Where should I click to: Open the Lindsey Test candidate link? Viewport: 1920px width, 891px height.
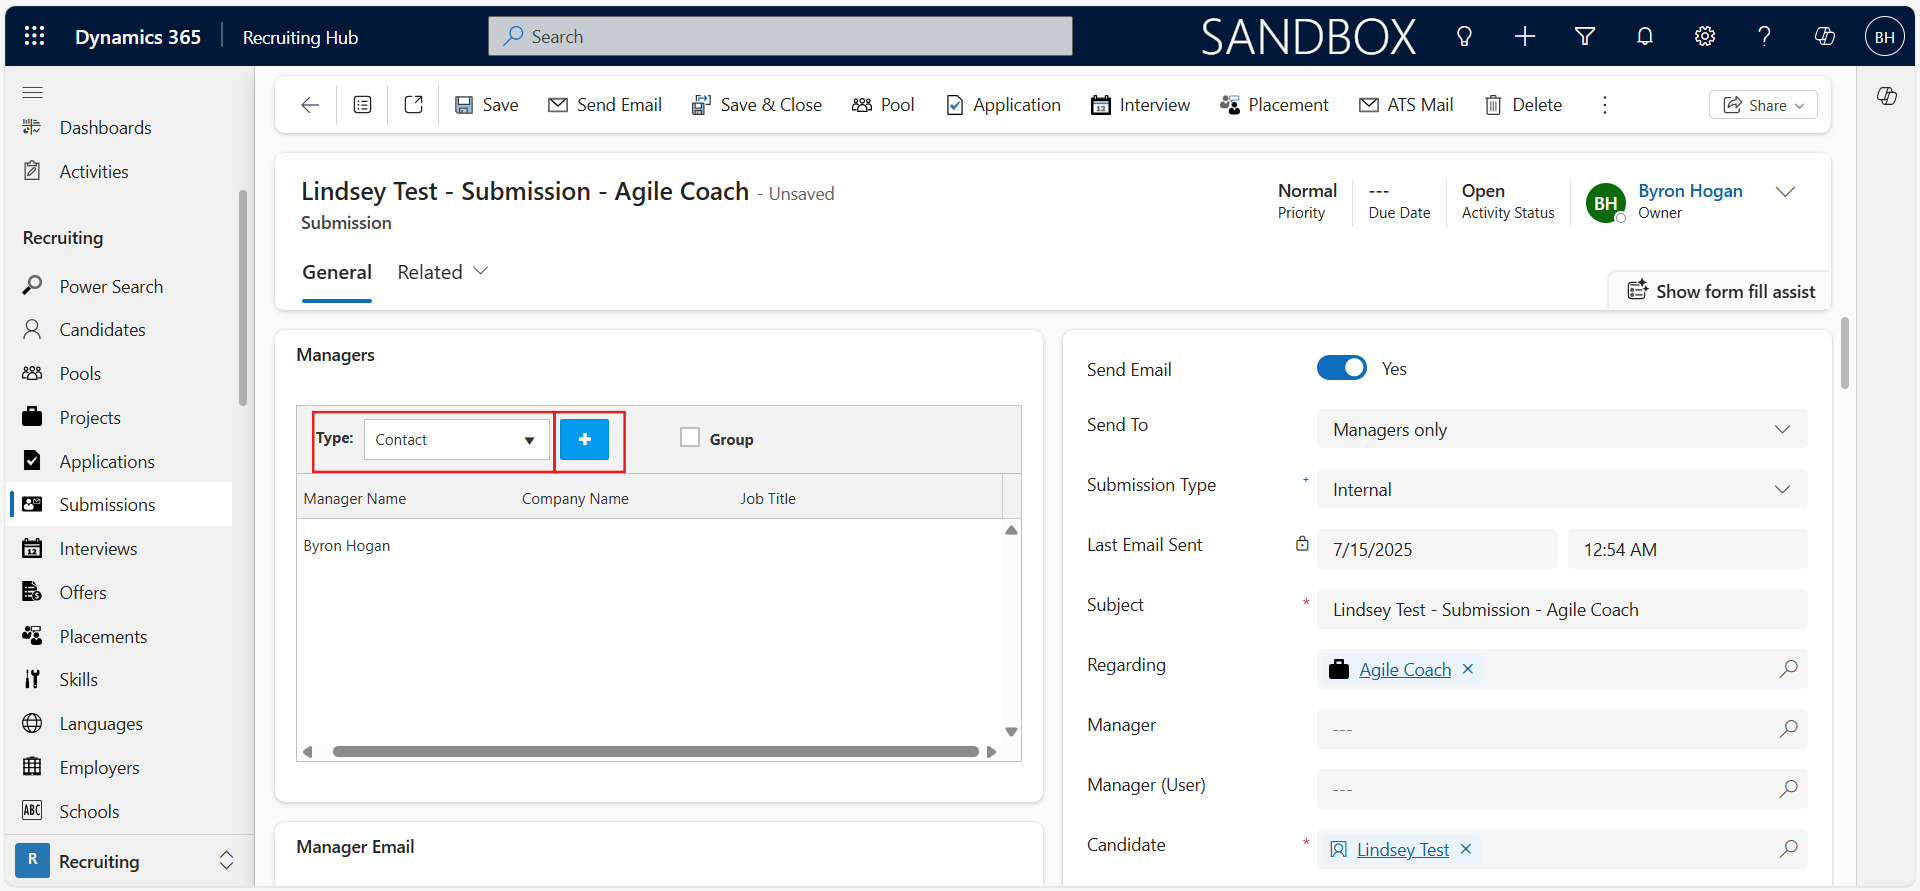(1402, 850)
